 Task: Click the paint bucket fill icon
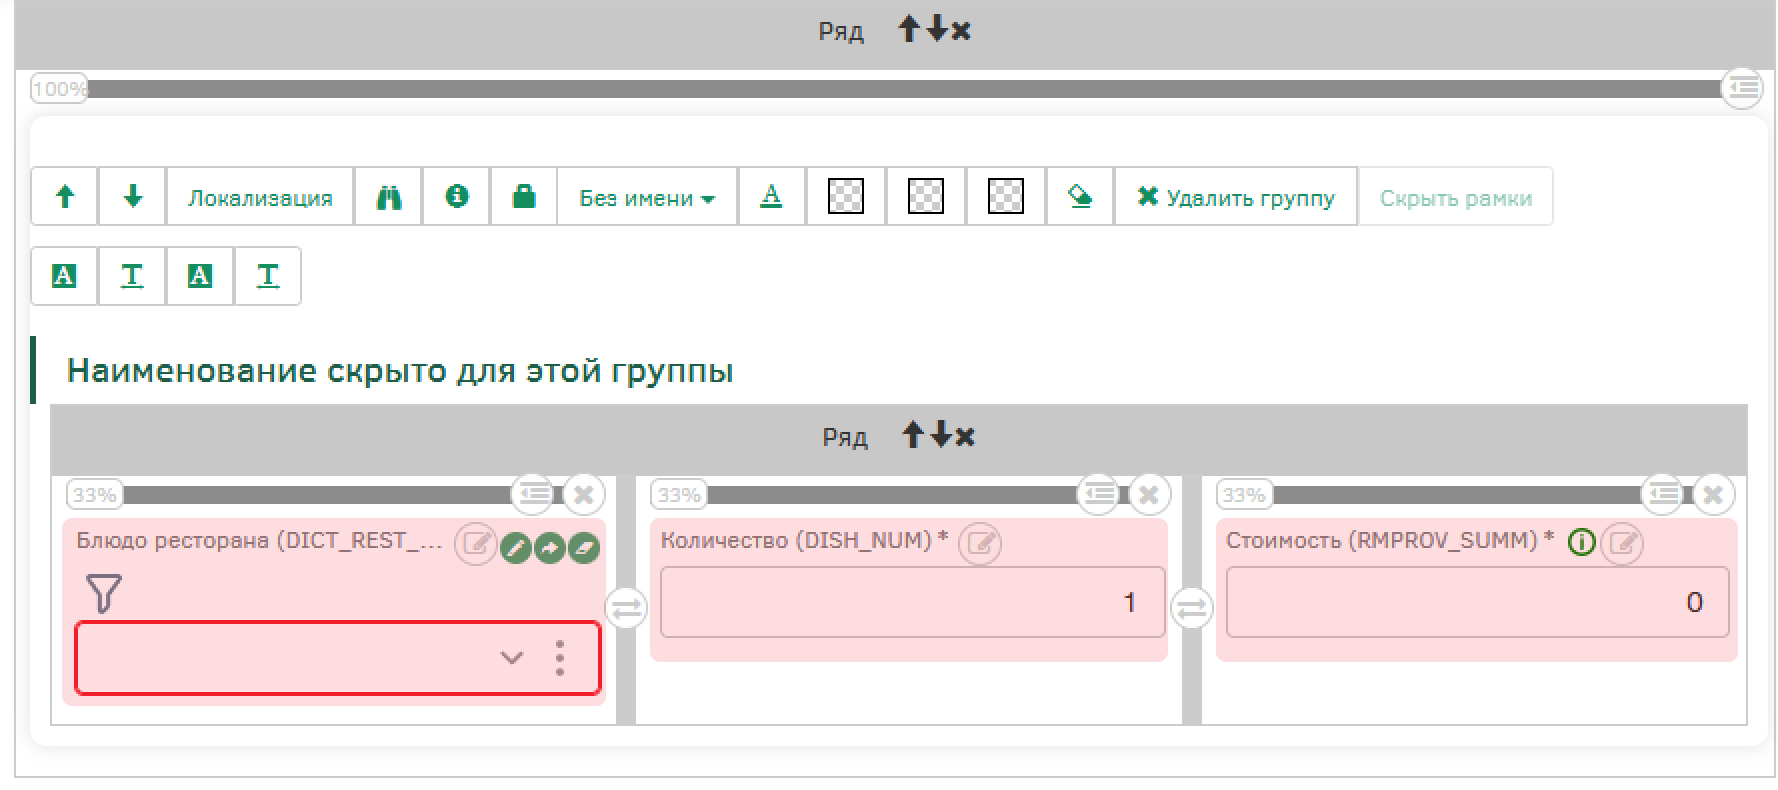pos(1080,197)
